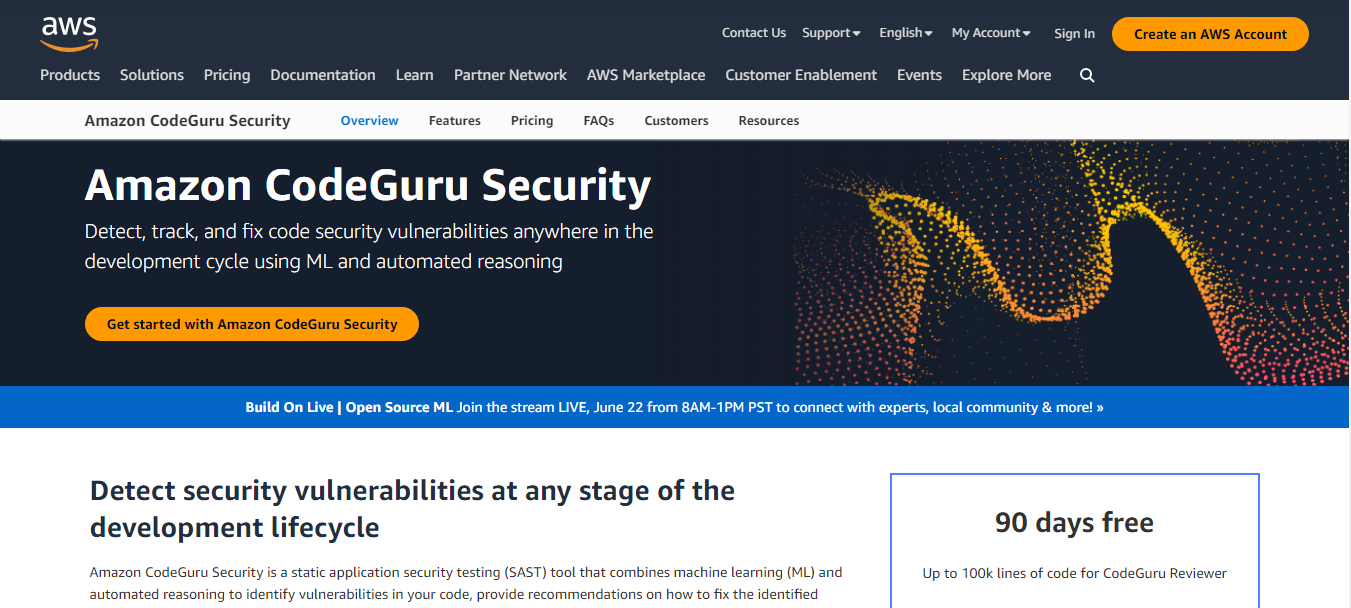Open the Solutions menu

coord(152,75)
